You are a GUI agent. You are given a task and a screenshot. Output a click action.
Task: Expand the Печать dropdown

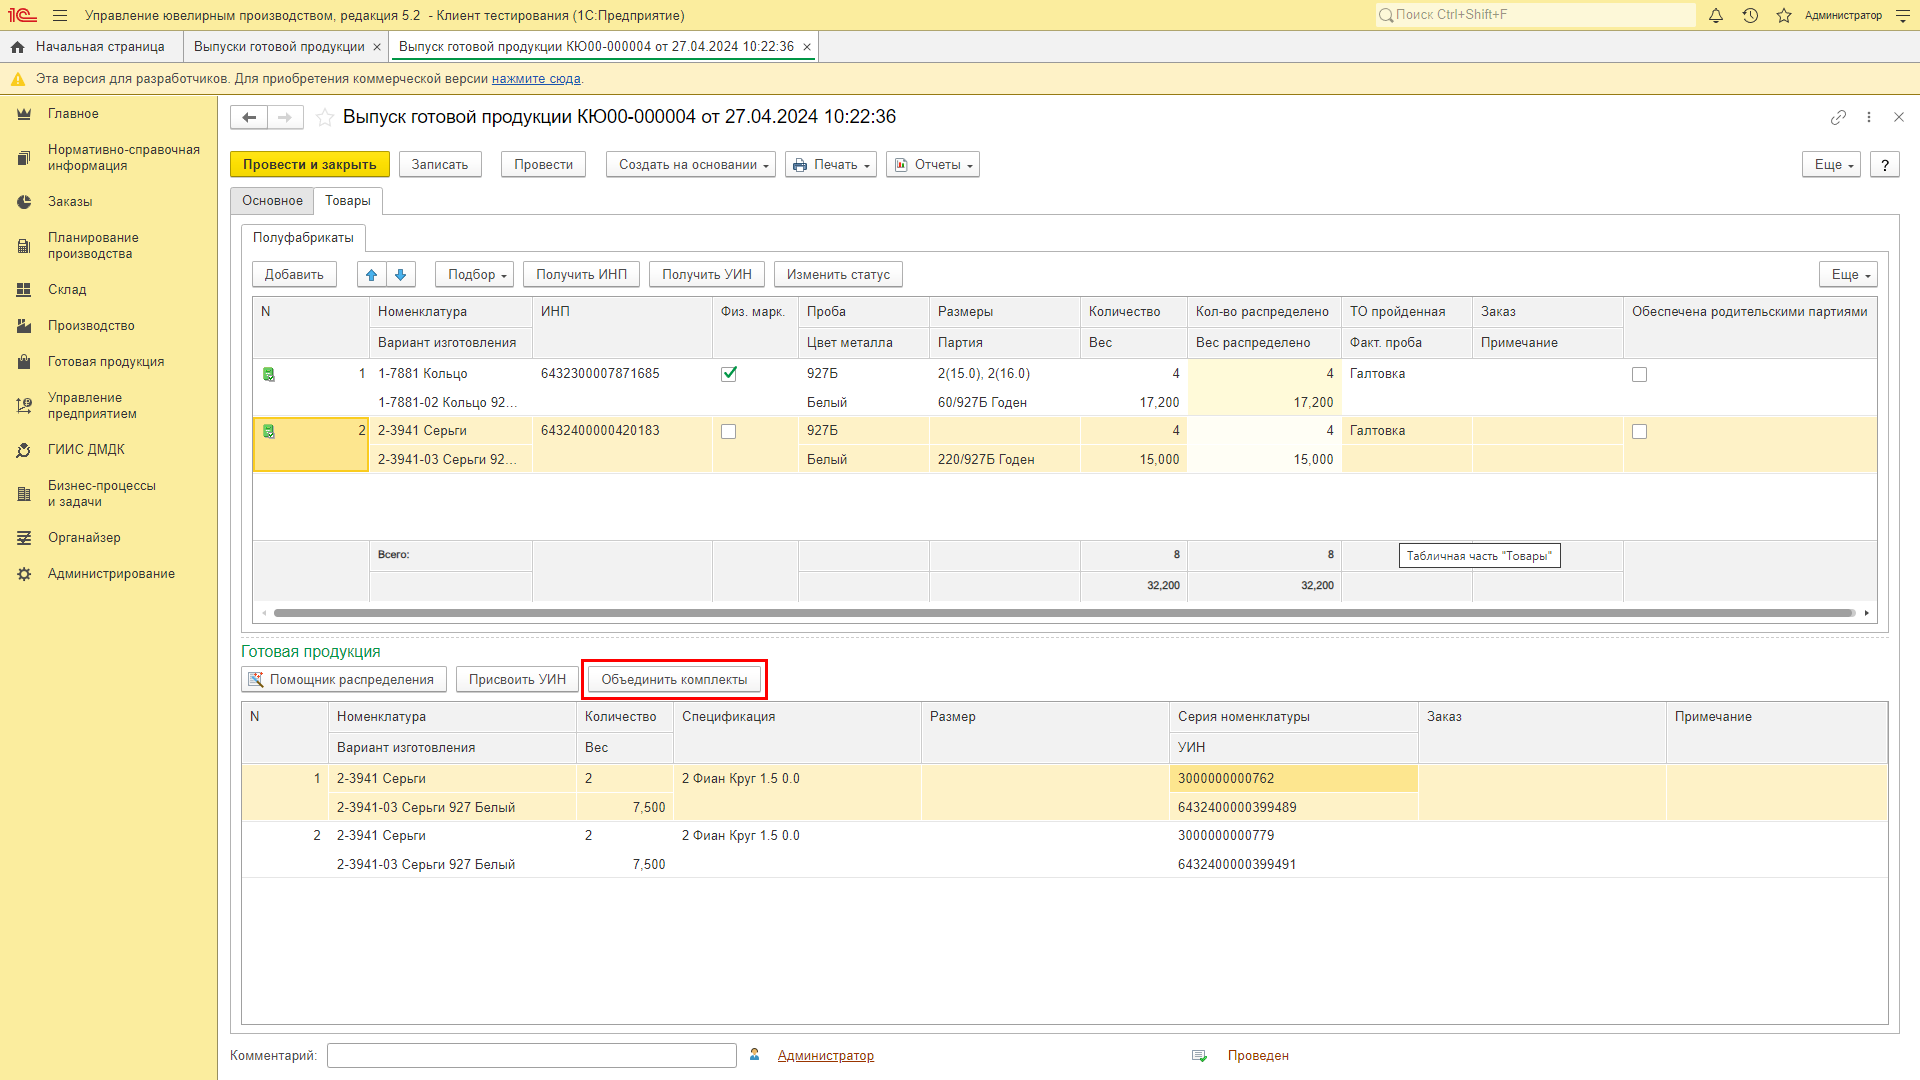(x=831, y=165)
